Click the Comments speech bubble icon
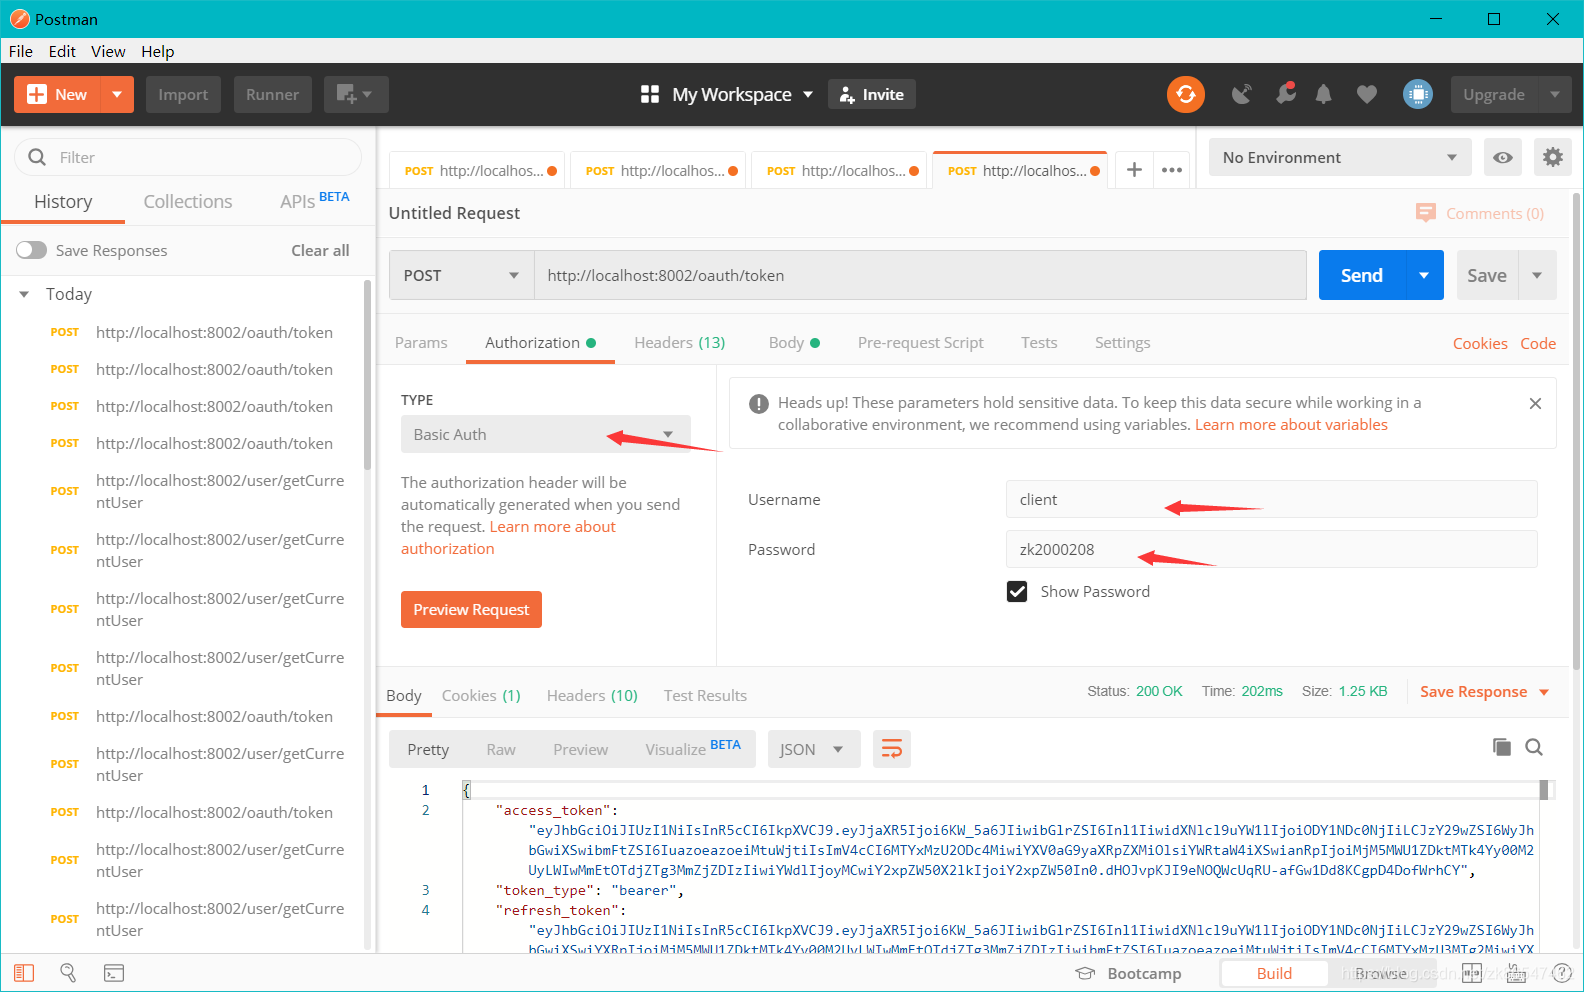Viewport: 1584px width, 992px height. point(1425,213)
